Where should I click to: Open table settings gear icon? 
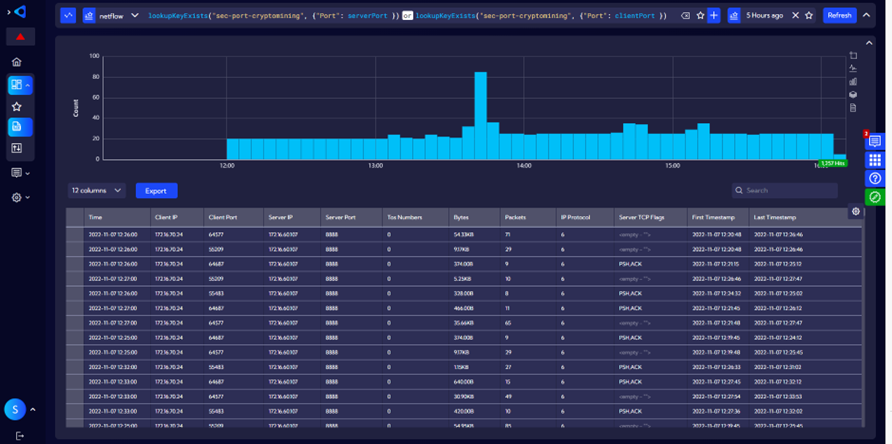click(x=856, y=212)
